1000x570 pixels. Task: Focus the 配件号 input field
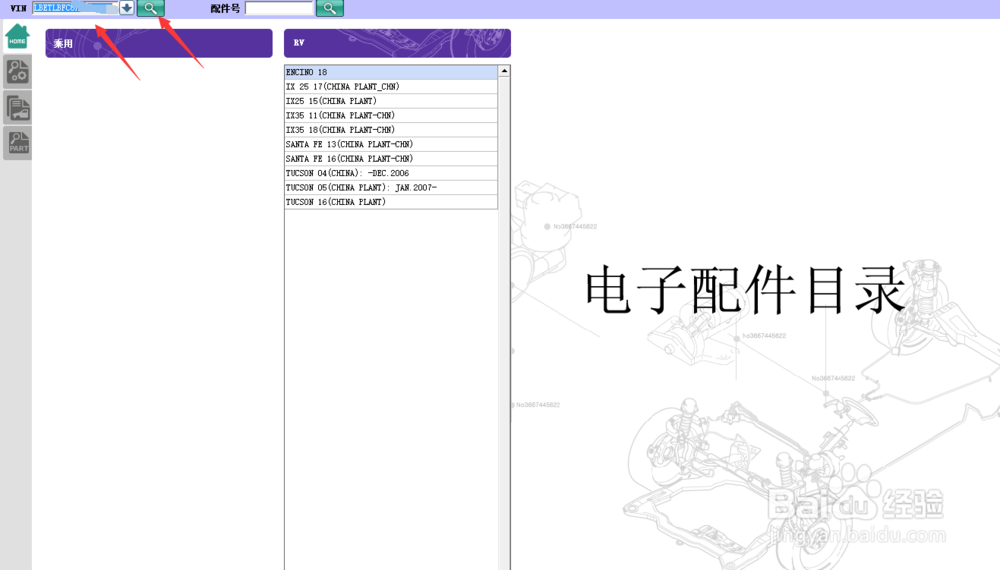tap(279, 8)
